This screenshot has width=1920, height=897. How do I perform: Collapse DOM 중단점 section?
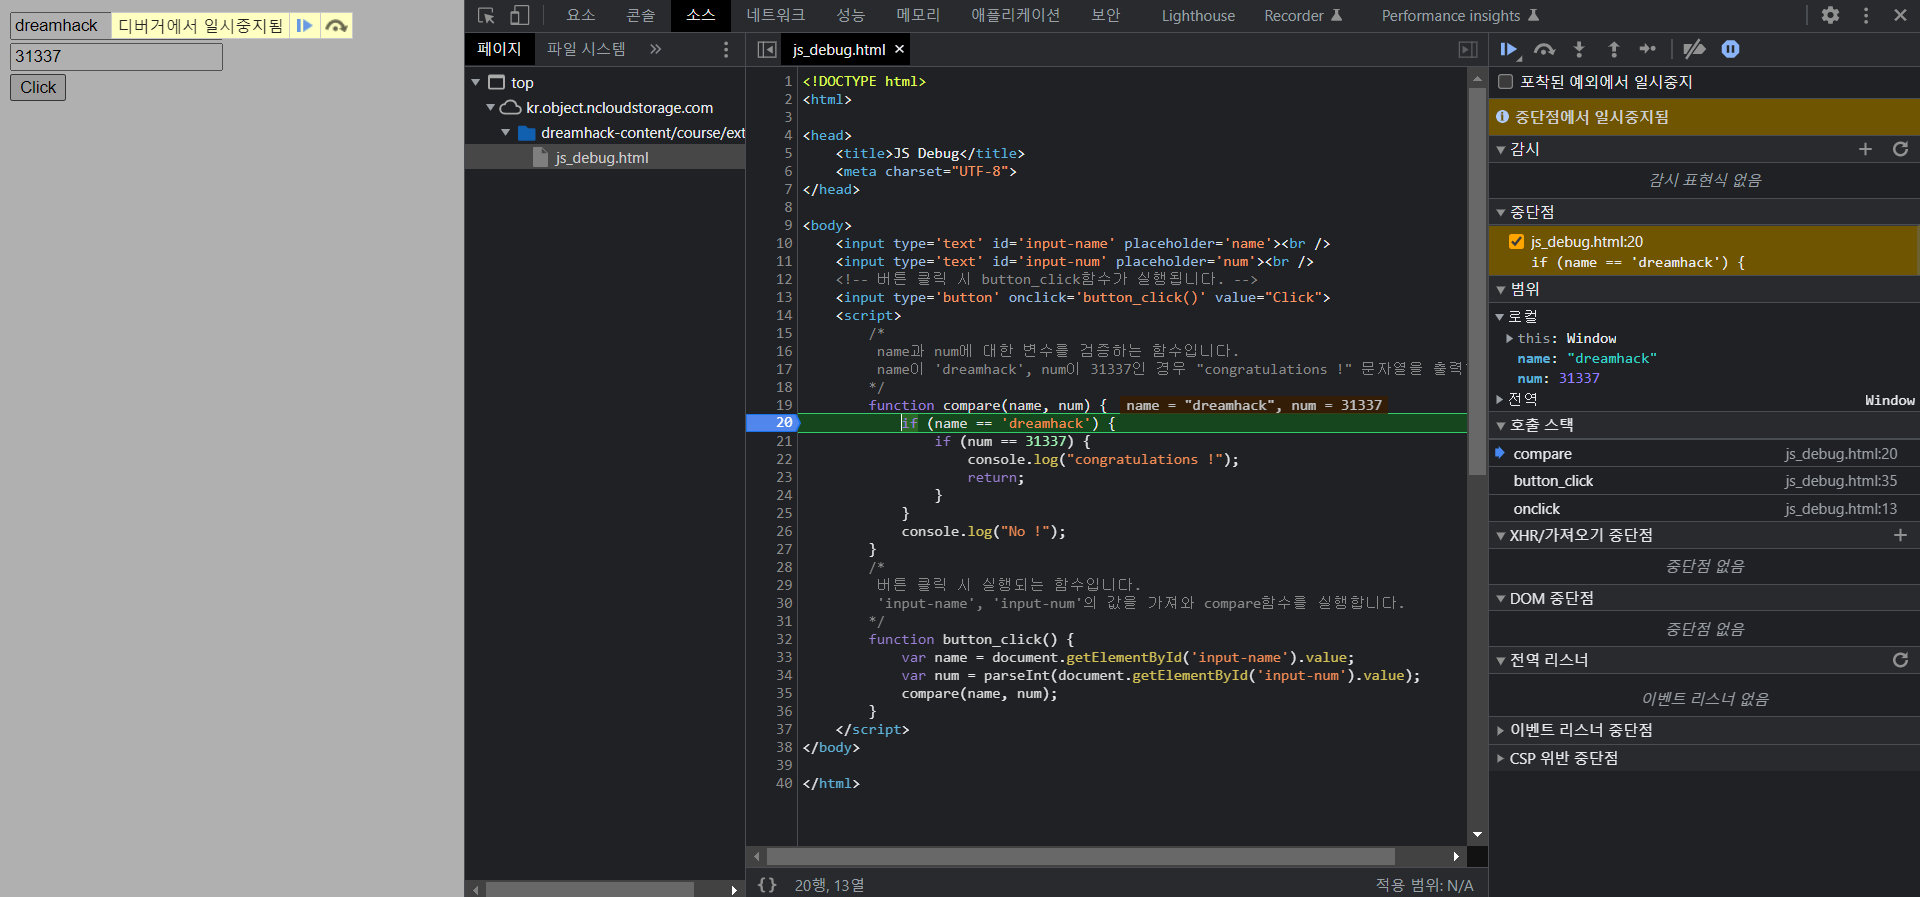click(x=1501, y=598)
